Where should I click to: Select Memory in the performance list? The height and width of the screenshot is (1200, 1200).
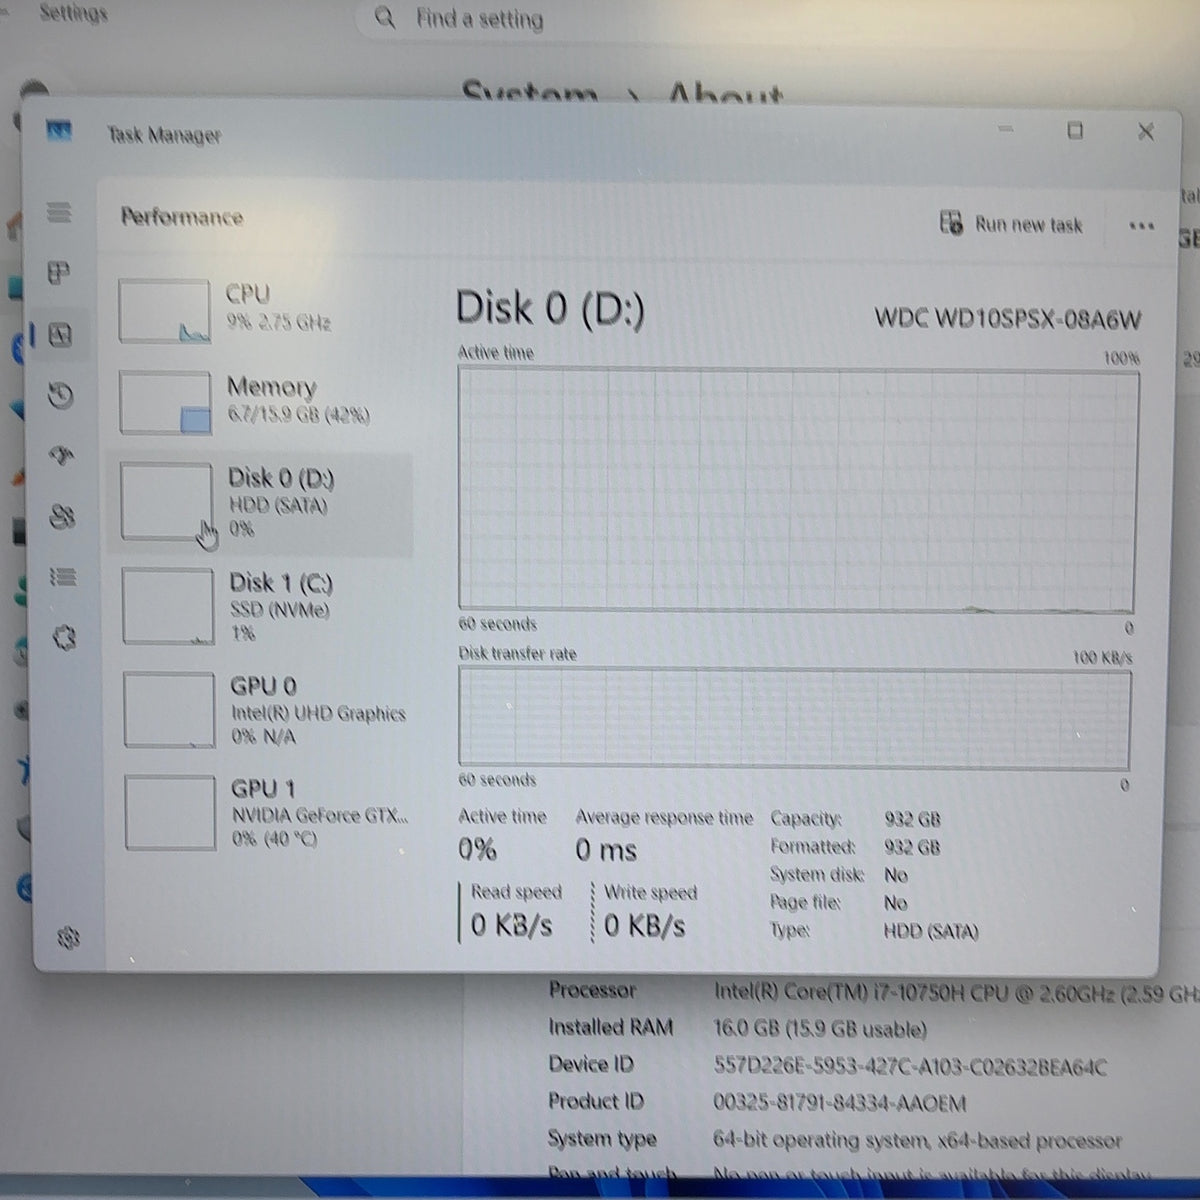pyautogui.click(x=260, y=402)
